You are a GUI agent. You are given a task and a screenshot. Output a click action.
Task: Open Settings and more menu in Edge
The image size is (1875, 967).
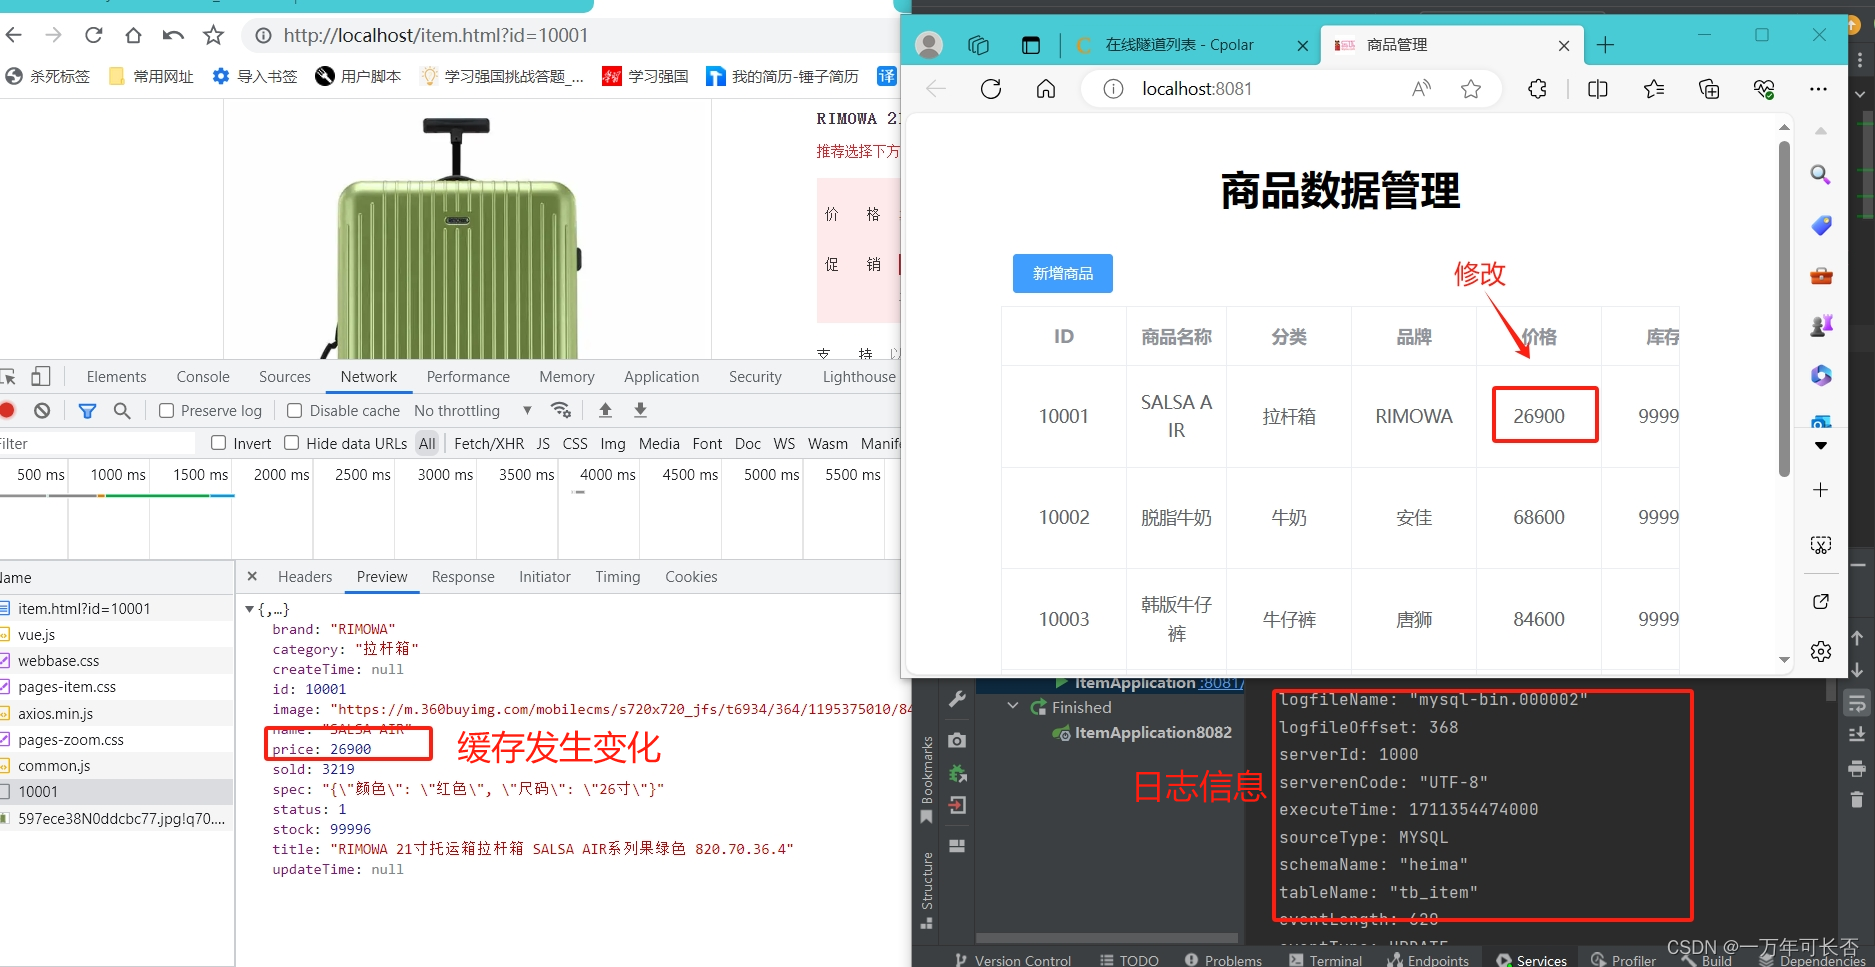tap(1819, 89)
